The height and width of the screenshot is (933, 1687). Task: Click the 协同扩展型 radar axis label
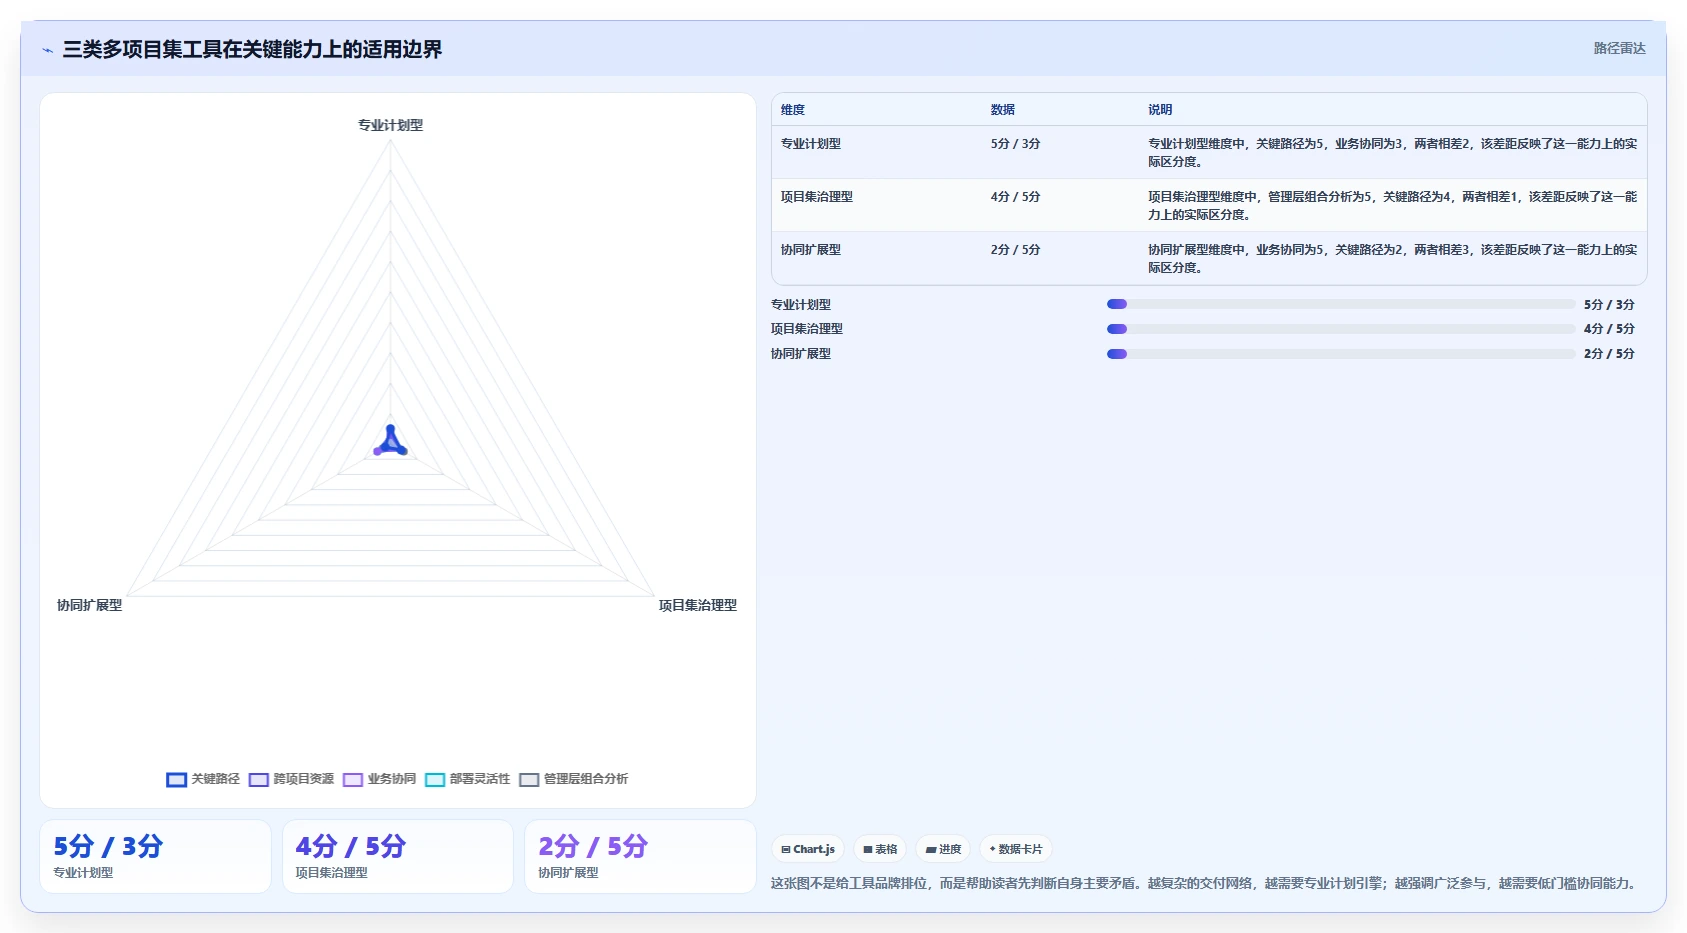(90, 605)
